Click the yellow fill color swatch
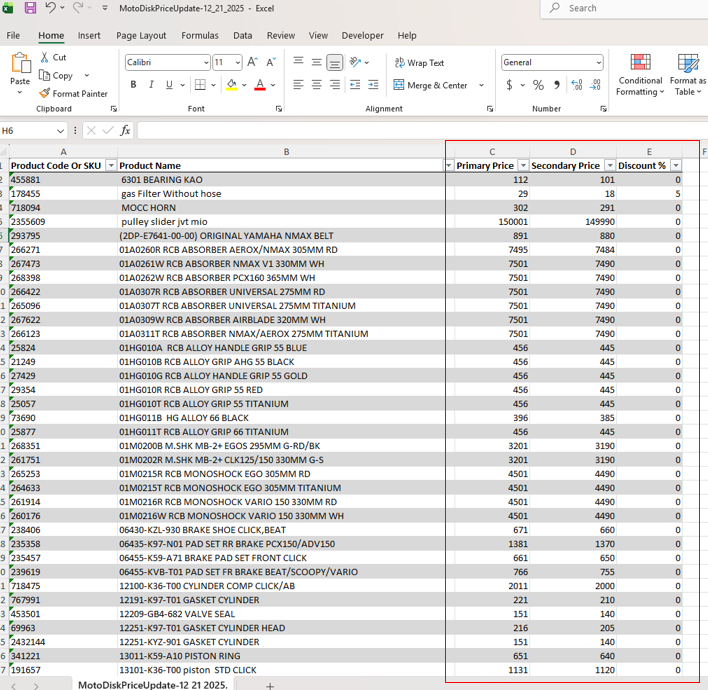Image resolution: width=708 pixels, height=690 pixels. point(231,85)
